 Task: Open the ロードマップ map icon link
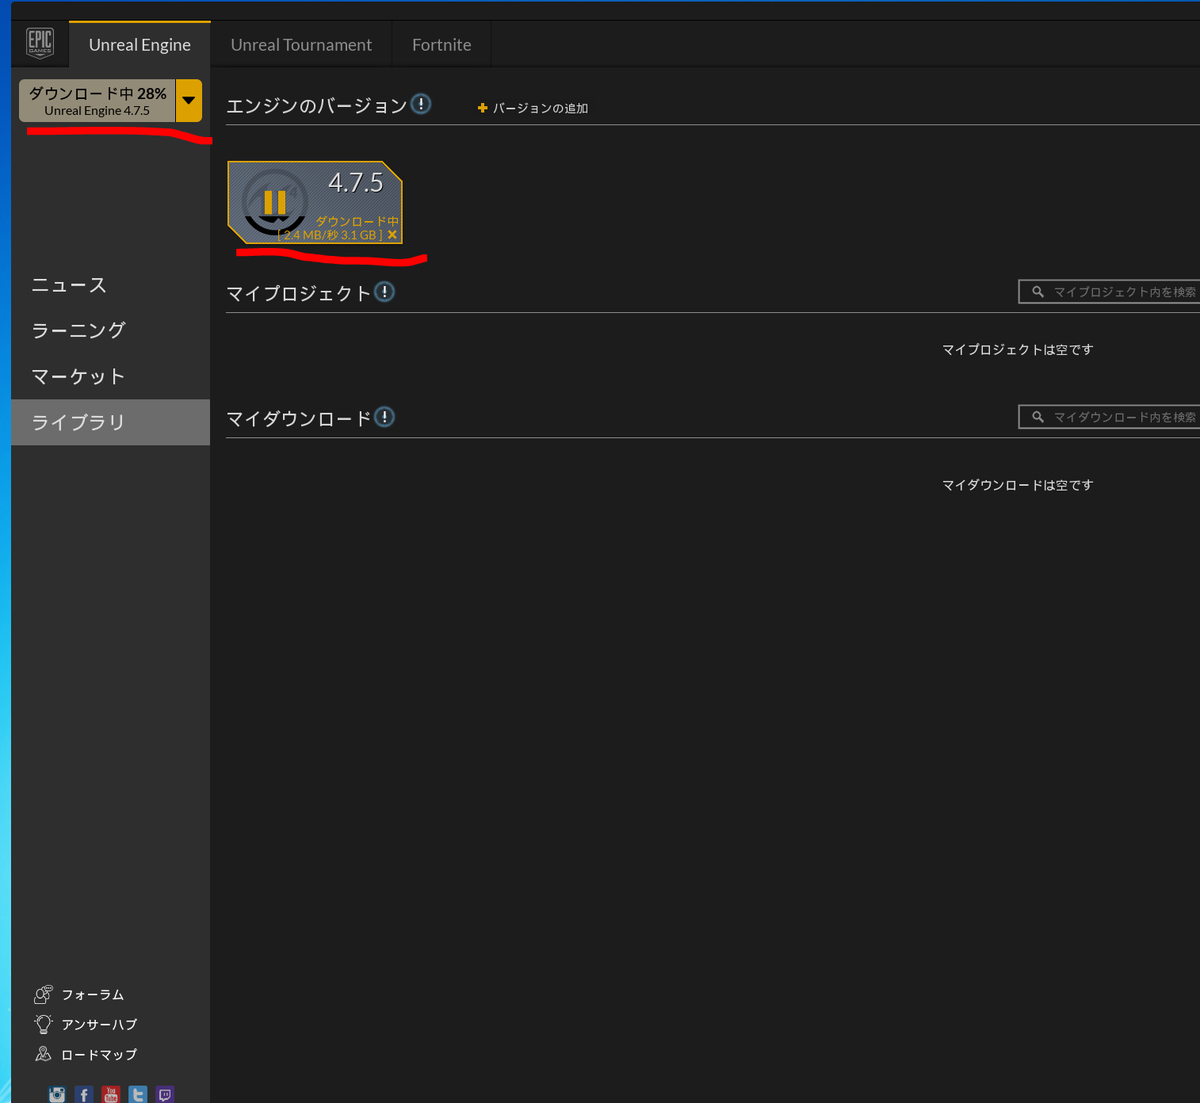tap(43, 1054)
